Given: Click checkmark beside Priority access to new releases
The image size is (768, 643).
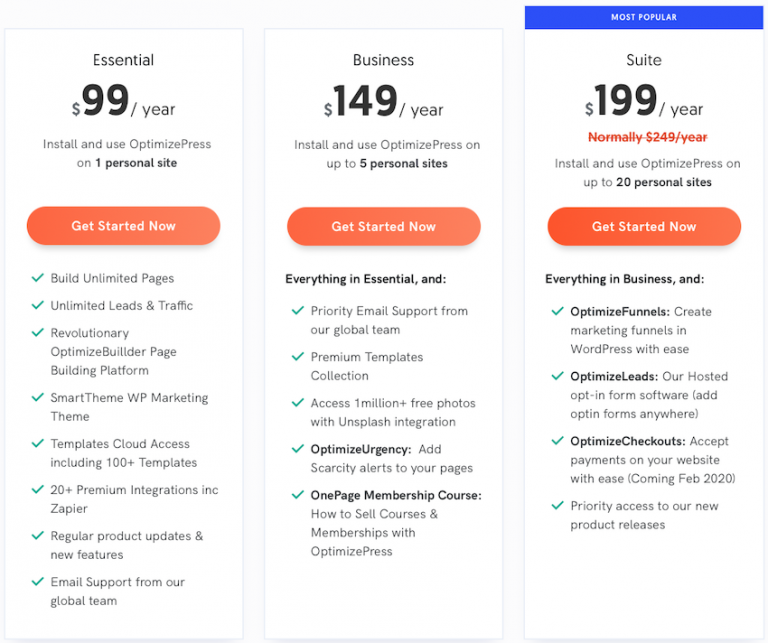Looking at the screenshot, I should point(557,505).
